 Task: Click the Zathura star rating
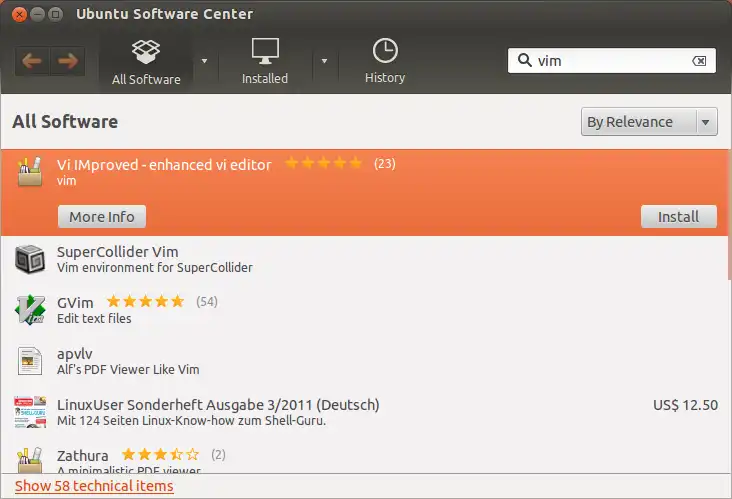pos(160,455)
